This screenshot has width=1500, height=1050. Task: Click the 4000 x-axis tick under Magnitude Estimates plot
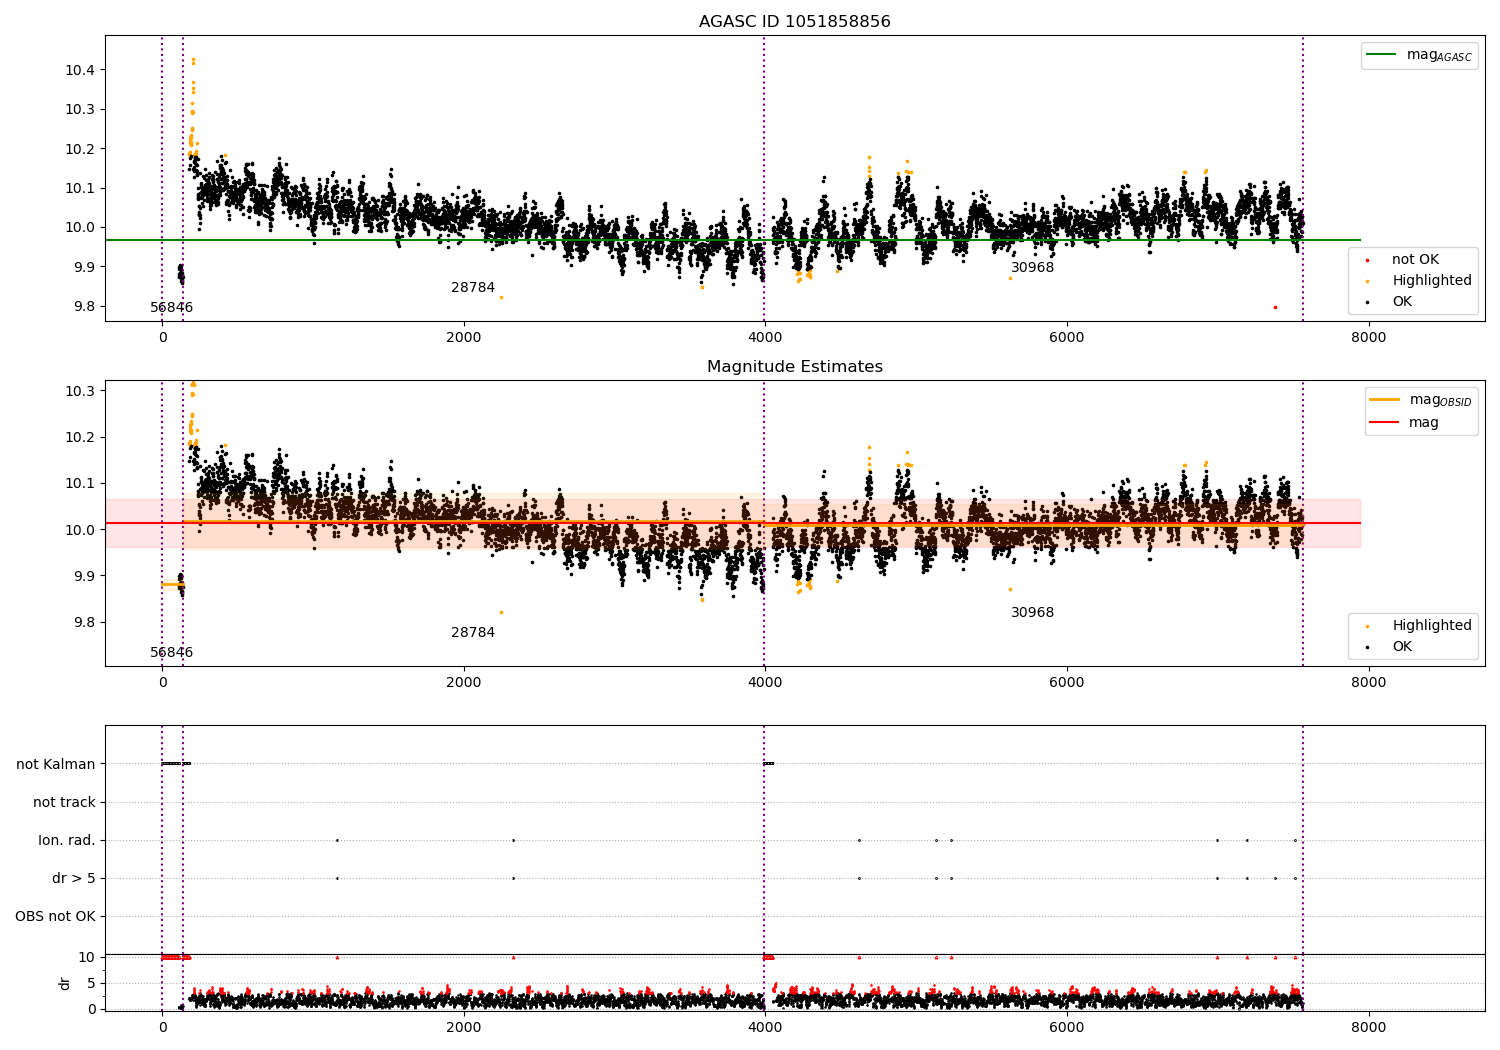click(765, 683)
